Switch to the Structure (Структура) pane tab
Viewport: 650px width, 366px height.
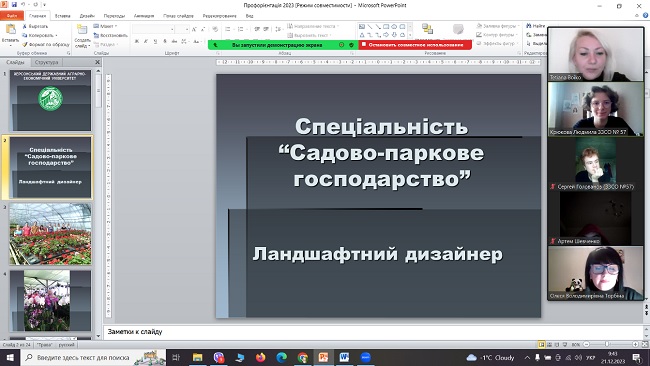[x=46, y=62]
